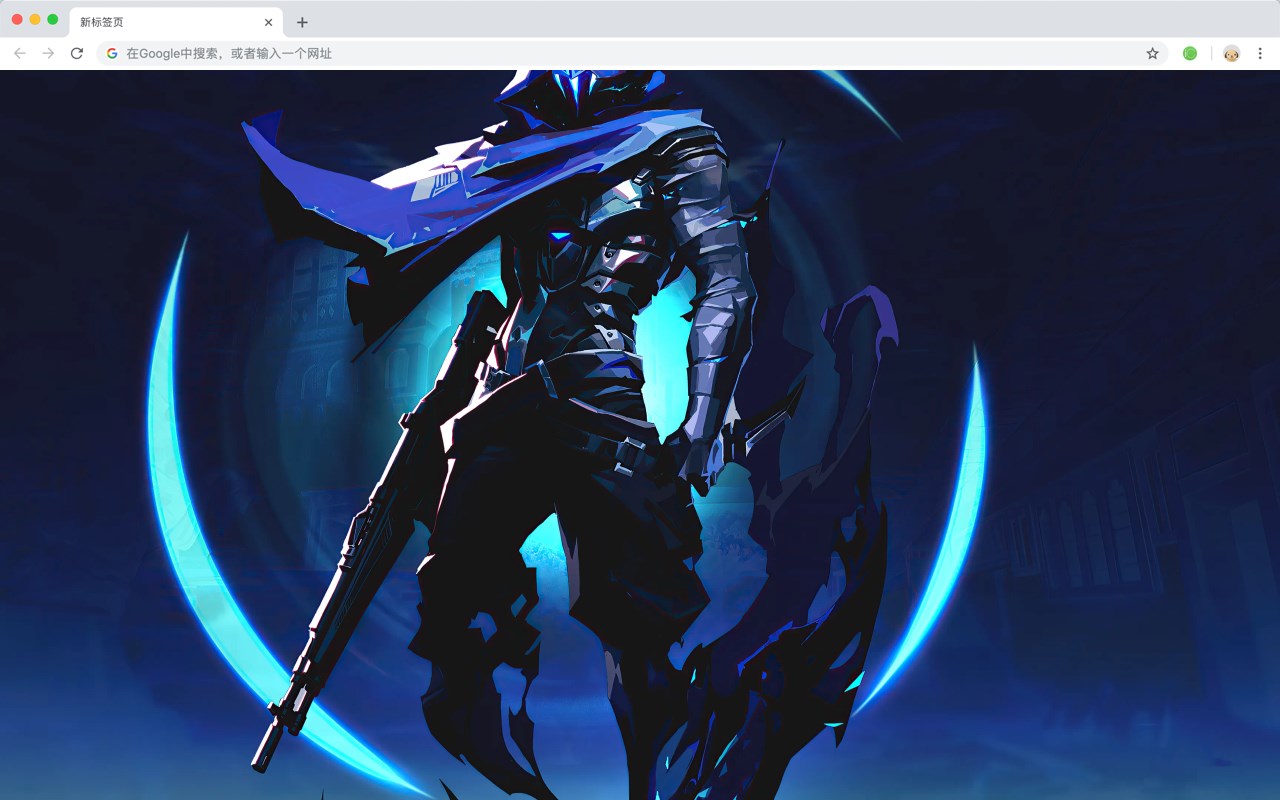
Task: Go back with the back arrow
Action: point(20,53)
